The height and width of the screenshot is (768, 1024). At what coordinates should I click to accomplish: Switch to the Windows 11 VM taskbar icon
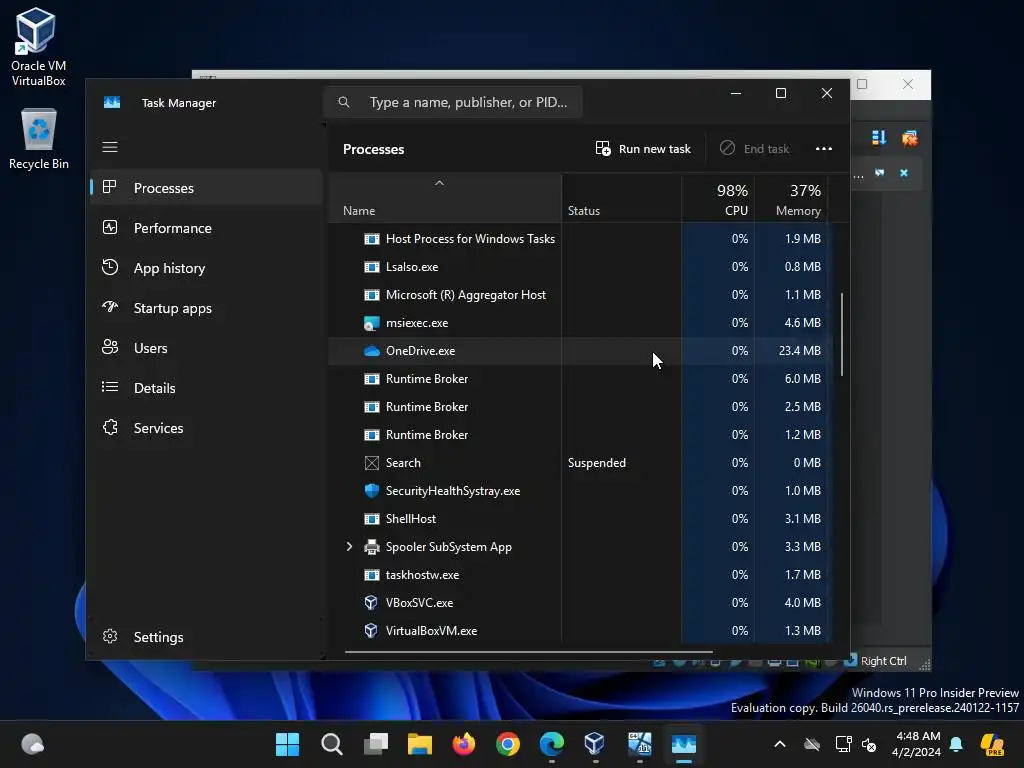tap(639, 744)
